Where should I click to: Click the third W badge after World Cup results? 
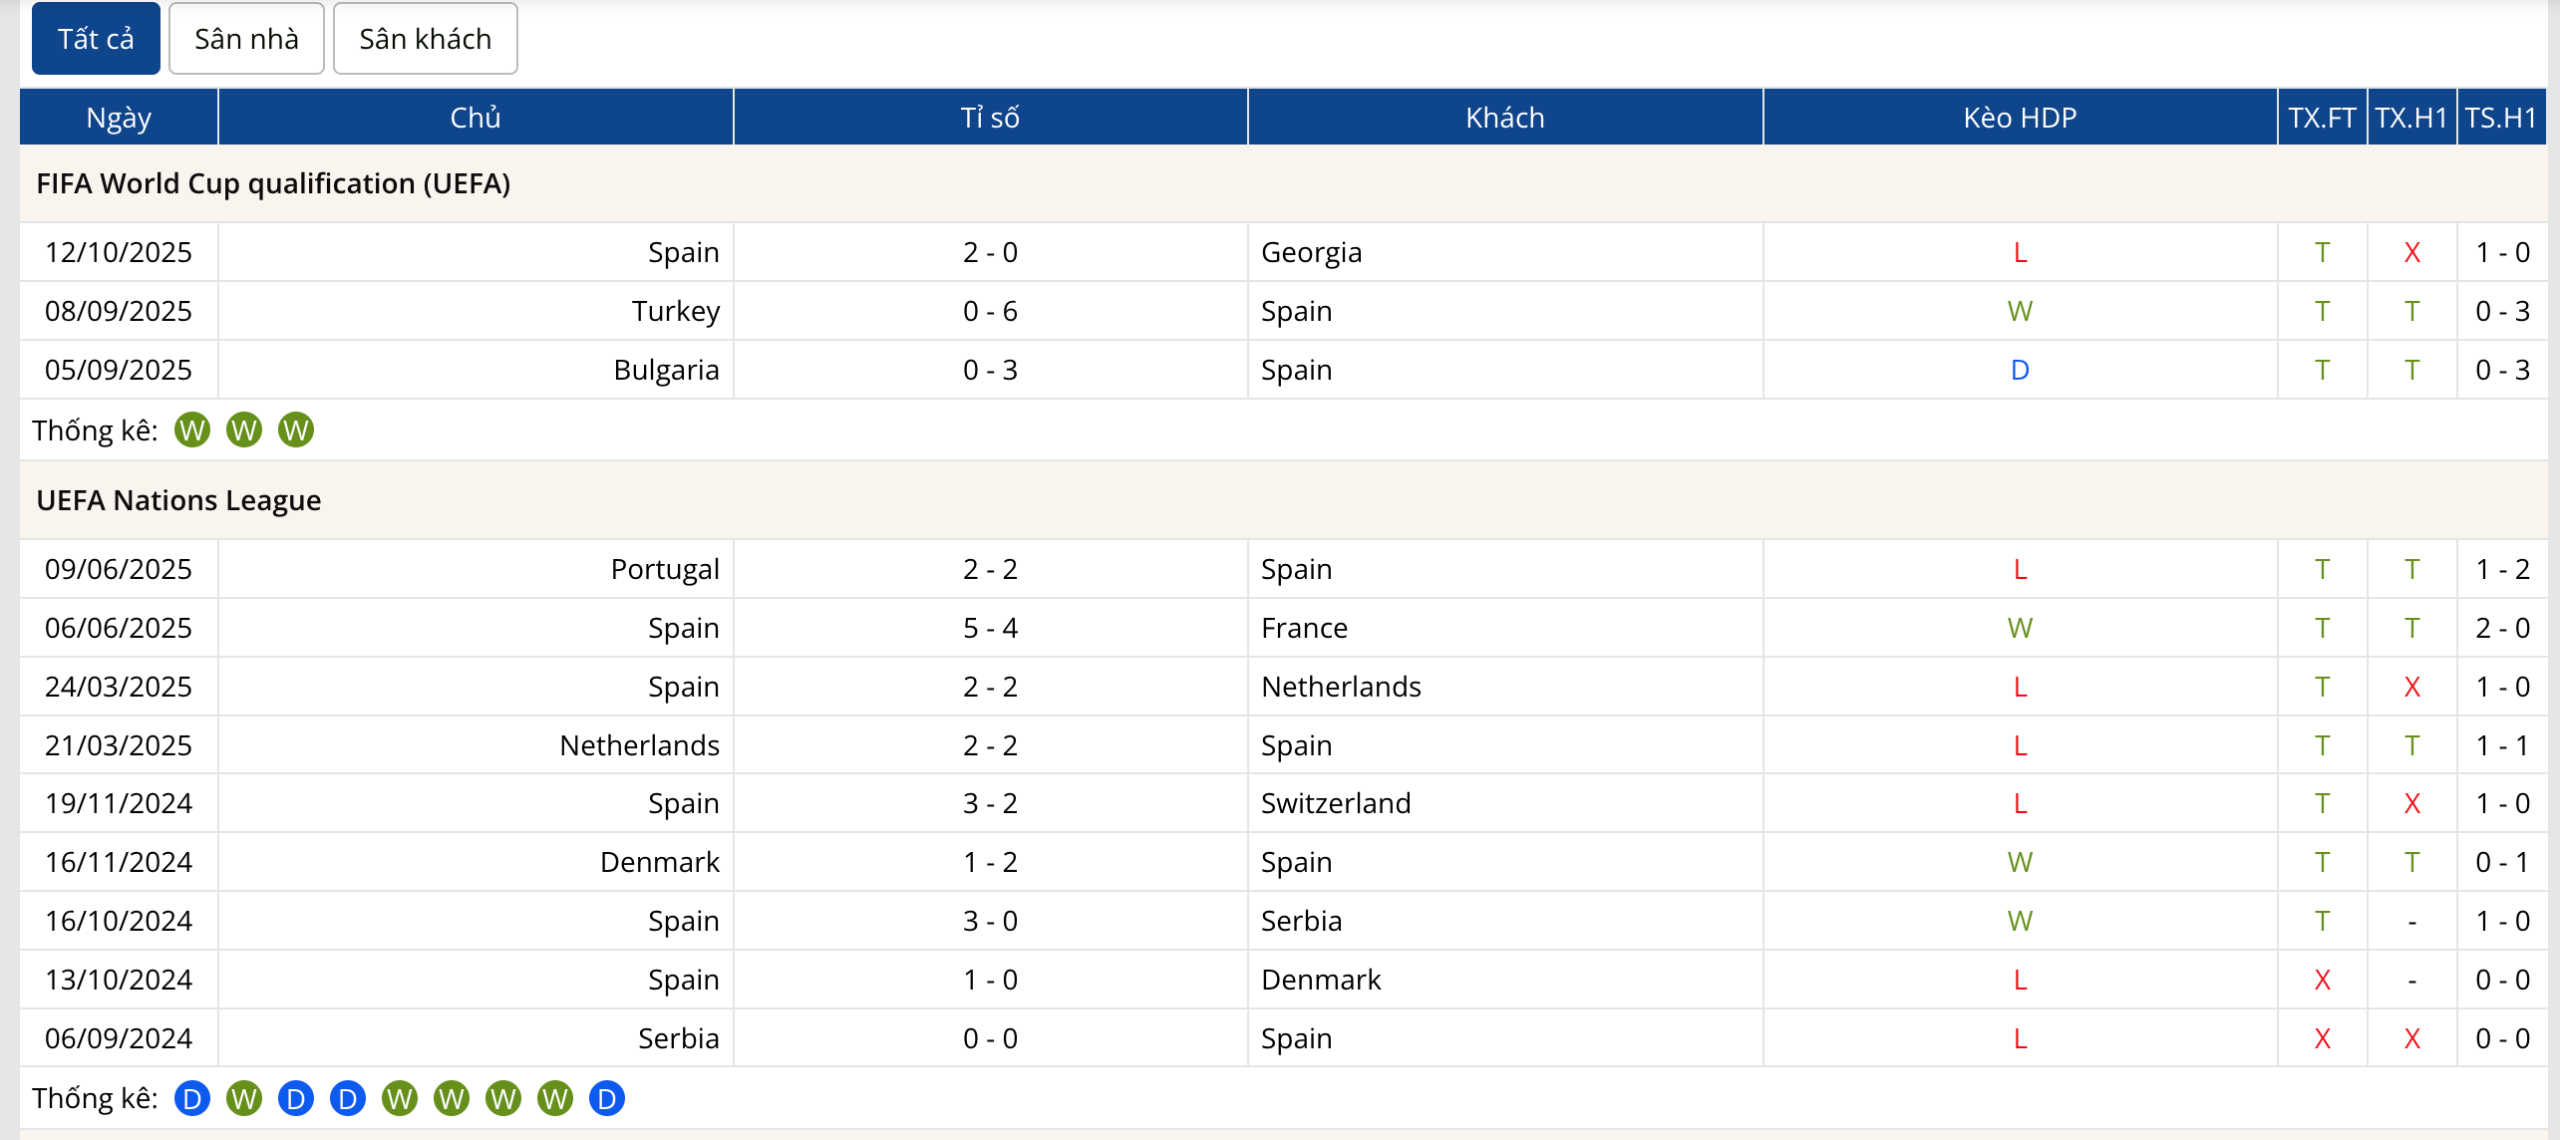coord(295,430)
